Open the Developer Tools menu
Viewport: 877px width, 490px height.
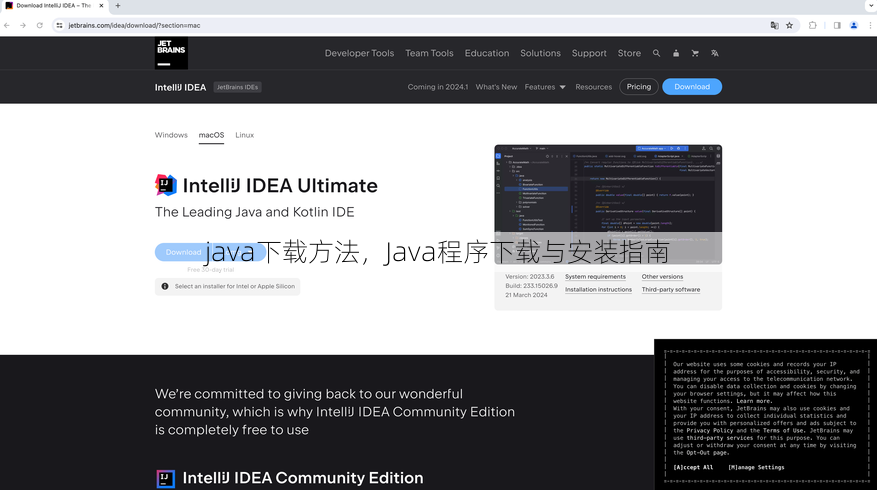pyautogui.click(x=359, y=53)
